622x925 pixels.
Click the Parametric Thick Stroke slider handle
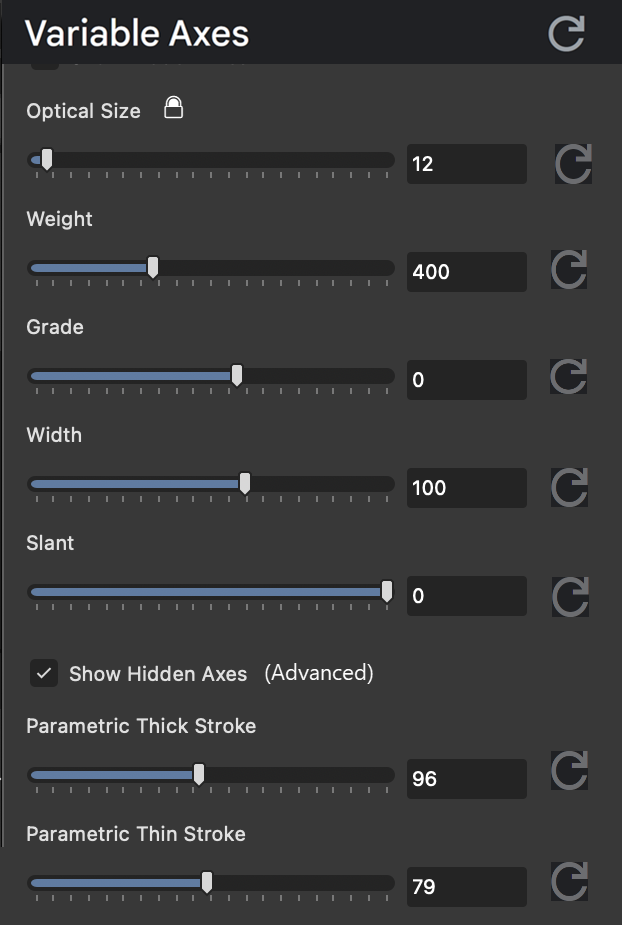198,774
